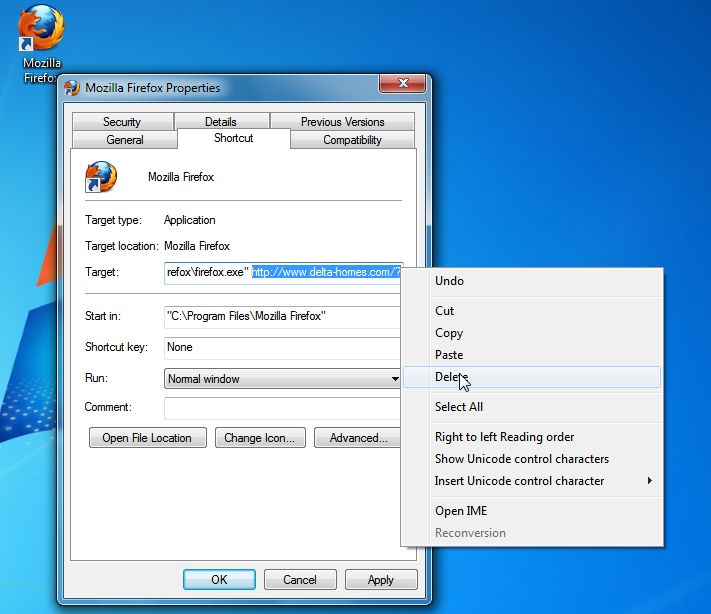The image size is (711, 614).
Task: Select the Shortcut tab
Action: (234, 138)
